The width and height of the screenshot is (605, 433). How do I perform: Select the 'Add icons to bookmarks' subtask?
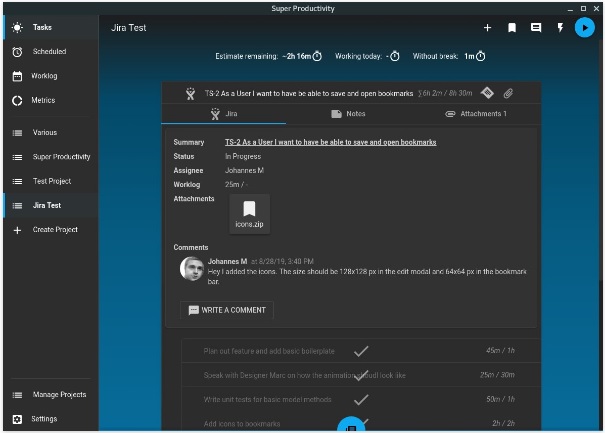pos(242,424)
